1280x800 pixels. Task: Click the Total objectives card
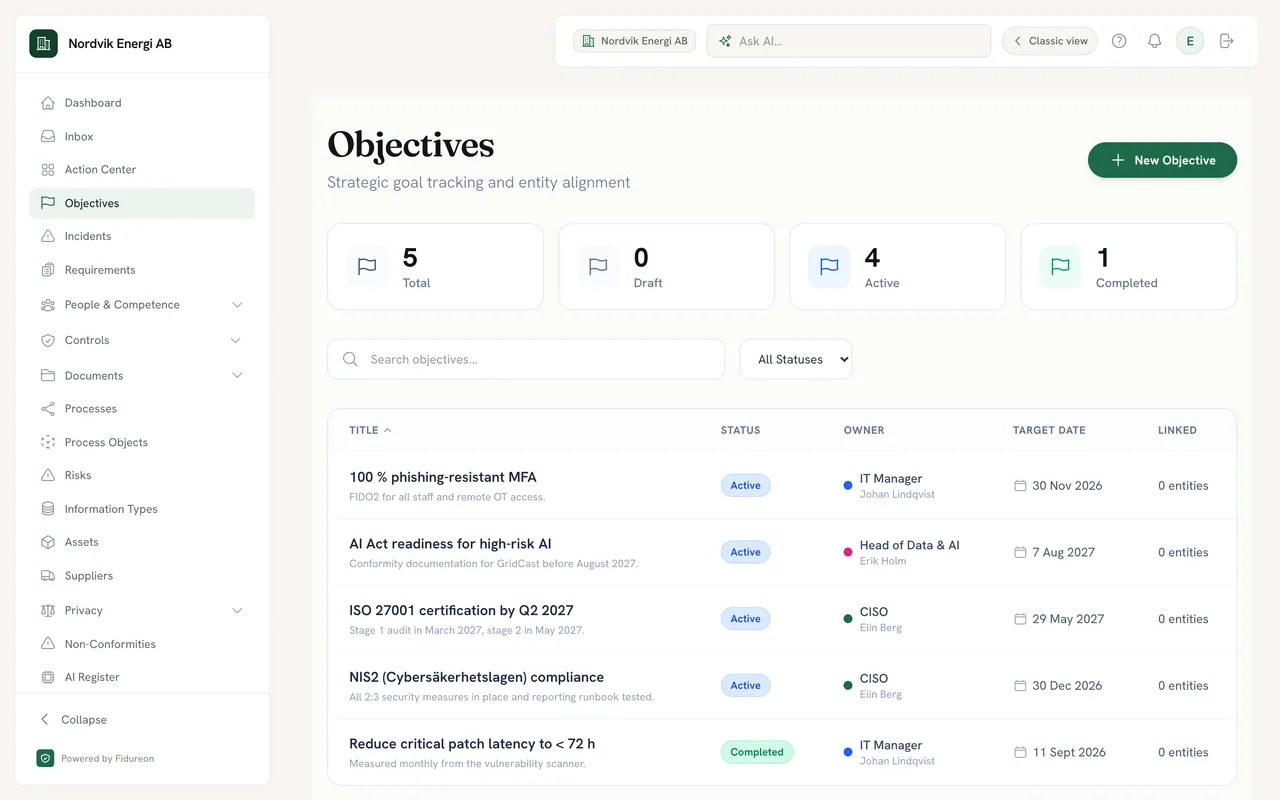[x=435, y=266]
